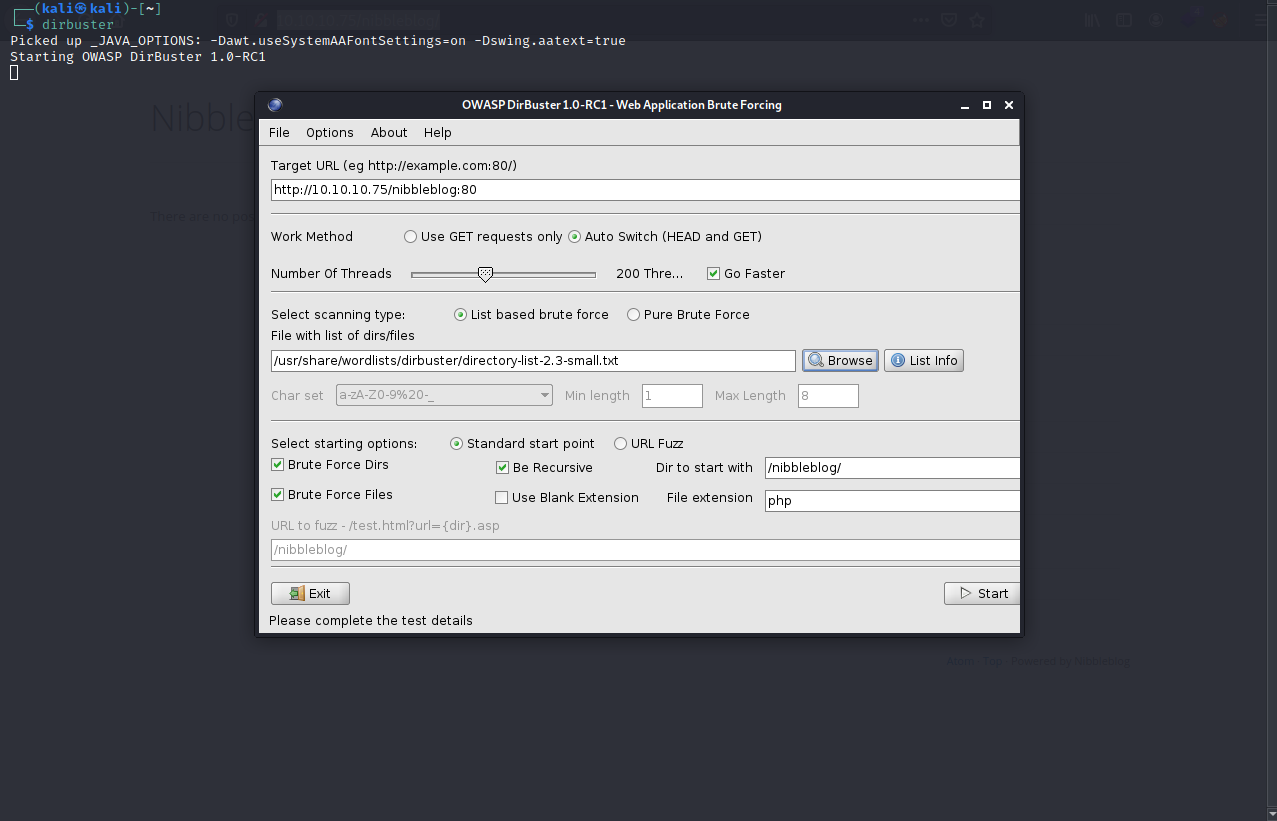
Task: Select Auto Switch (HEAD and GET)
Action: point(665,237)
